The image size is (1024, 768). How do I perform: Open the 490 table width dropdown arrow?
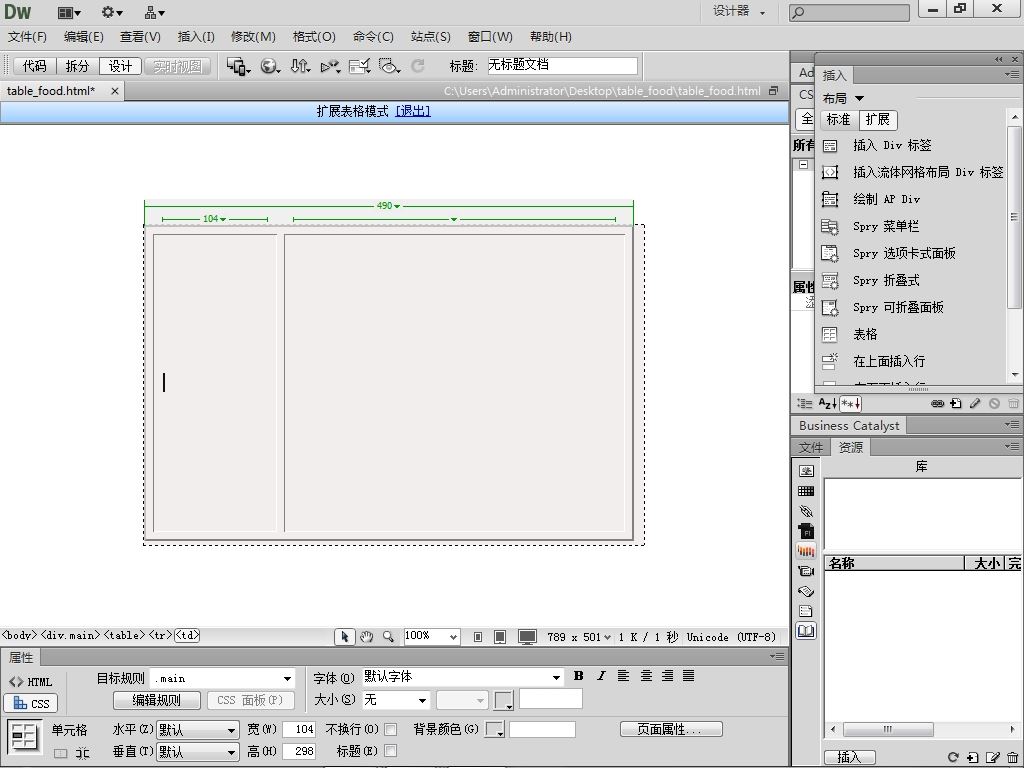point(397,206)
